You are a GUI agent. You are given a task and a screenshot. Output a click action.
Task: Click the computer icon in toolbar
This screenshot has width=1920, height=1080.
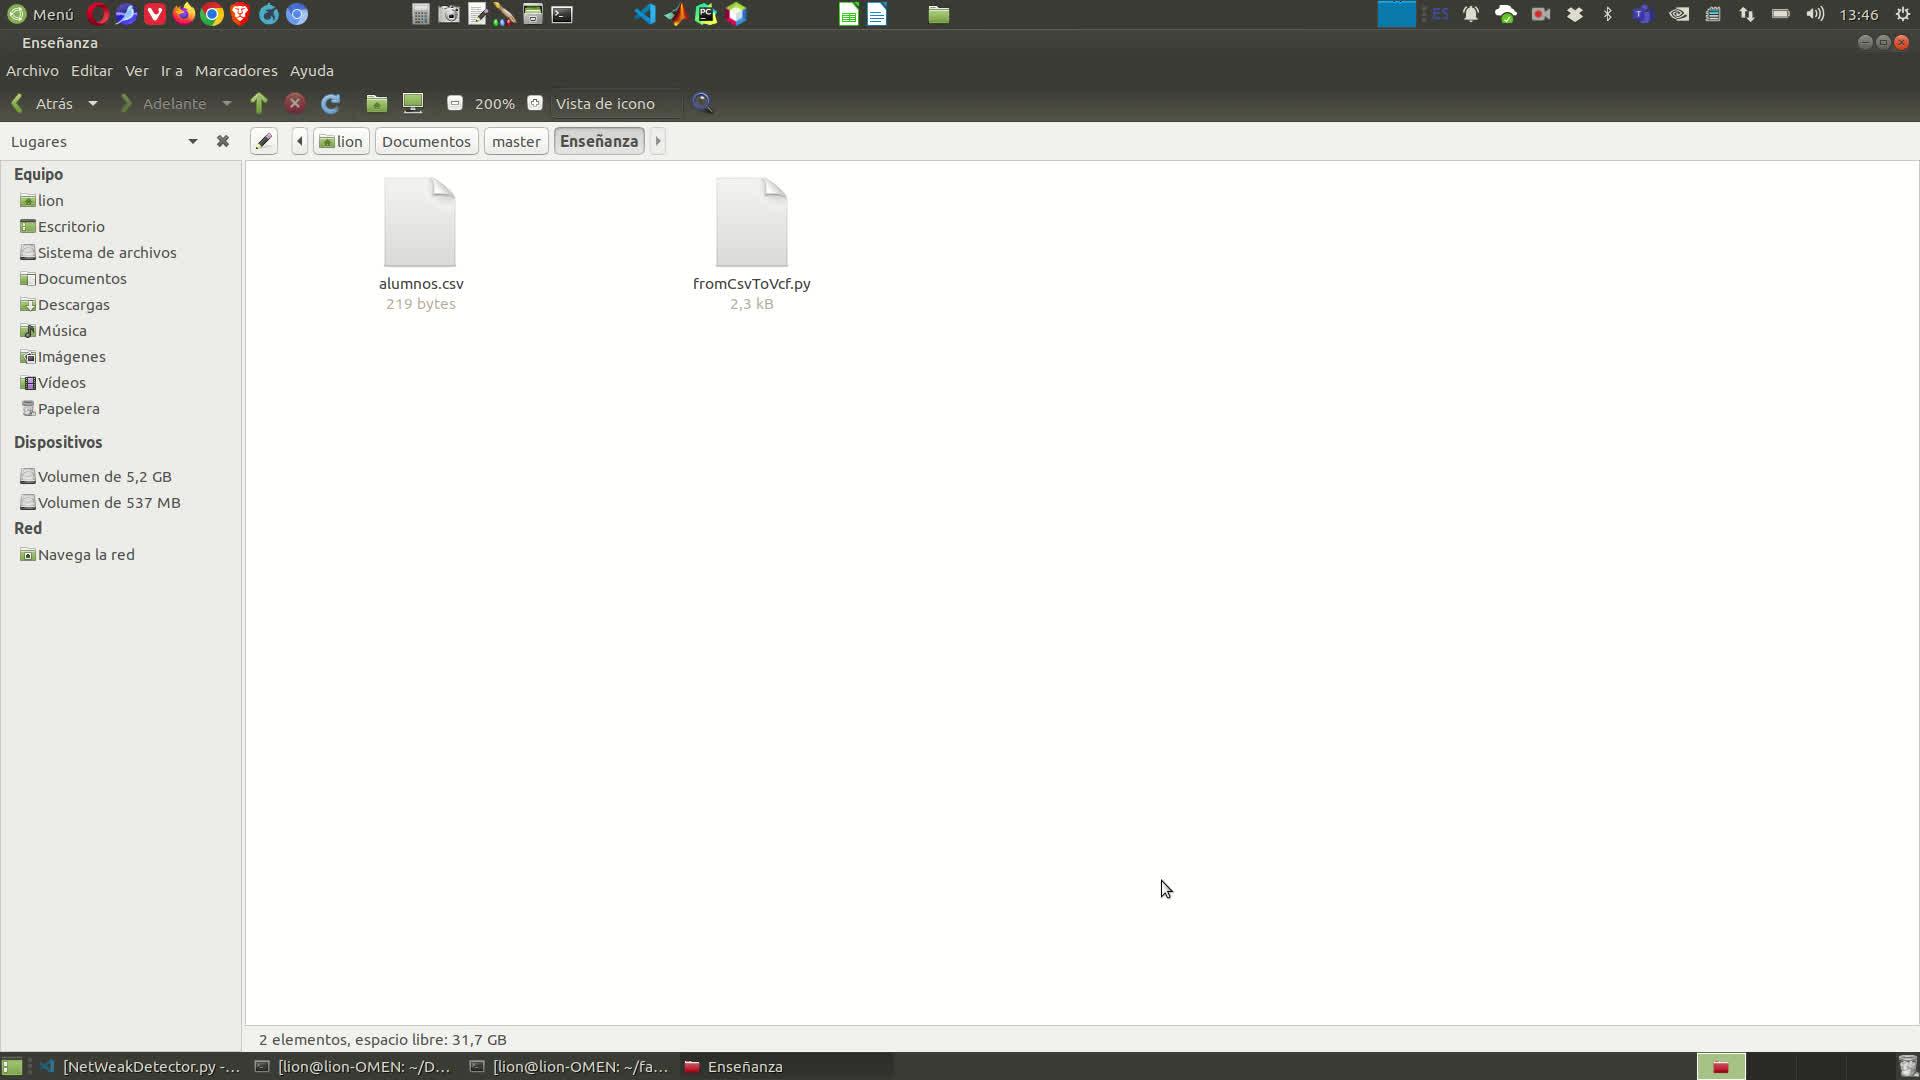pos(413,103)
